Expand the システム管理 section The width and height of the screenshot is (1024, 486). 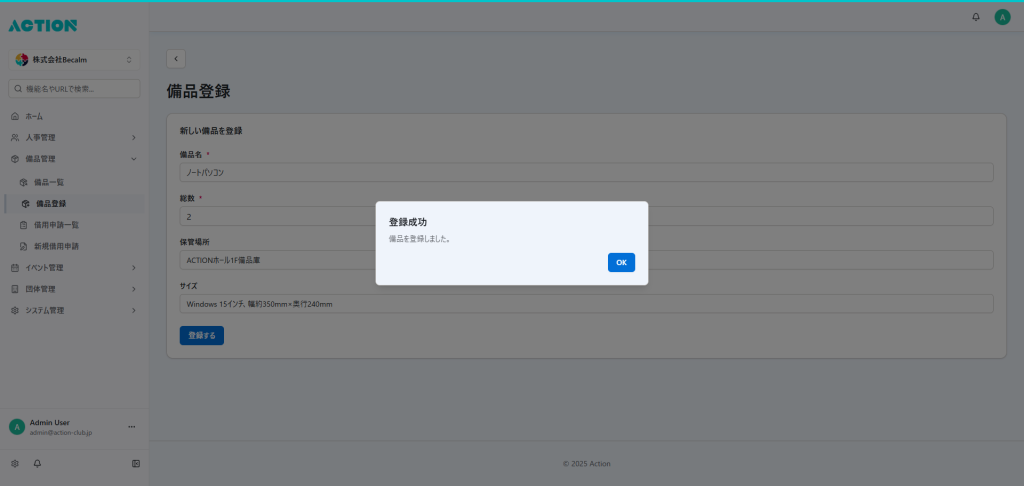74,311
